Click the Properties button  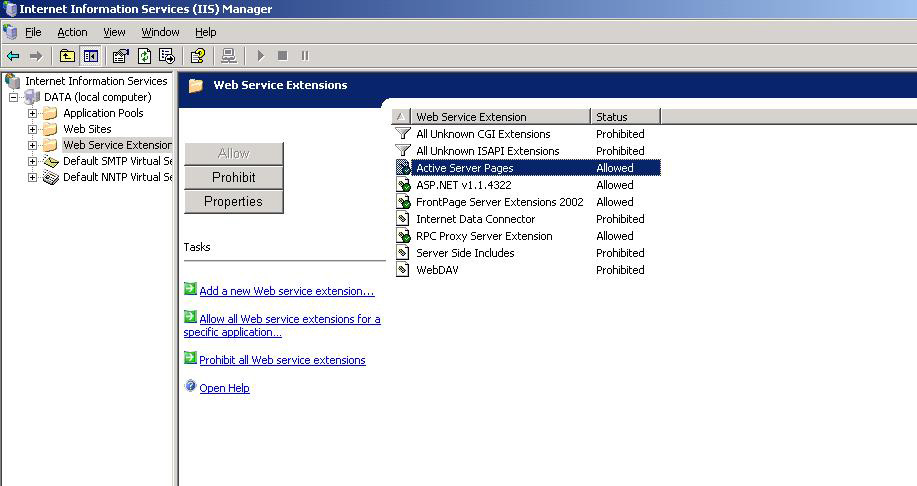coord(233,201)
